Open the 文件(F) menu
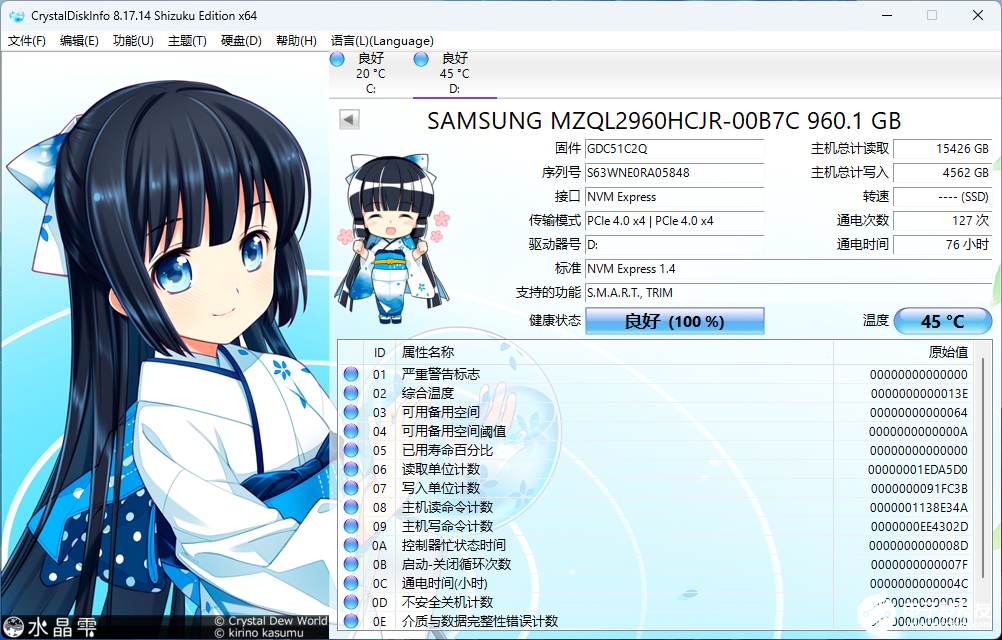The image size is (1002, 640). pos(27,41)
